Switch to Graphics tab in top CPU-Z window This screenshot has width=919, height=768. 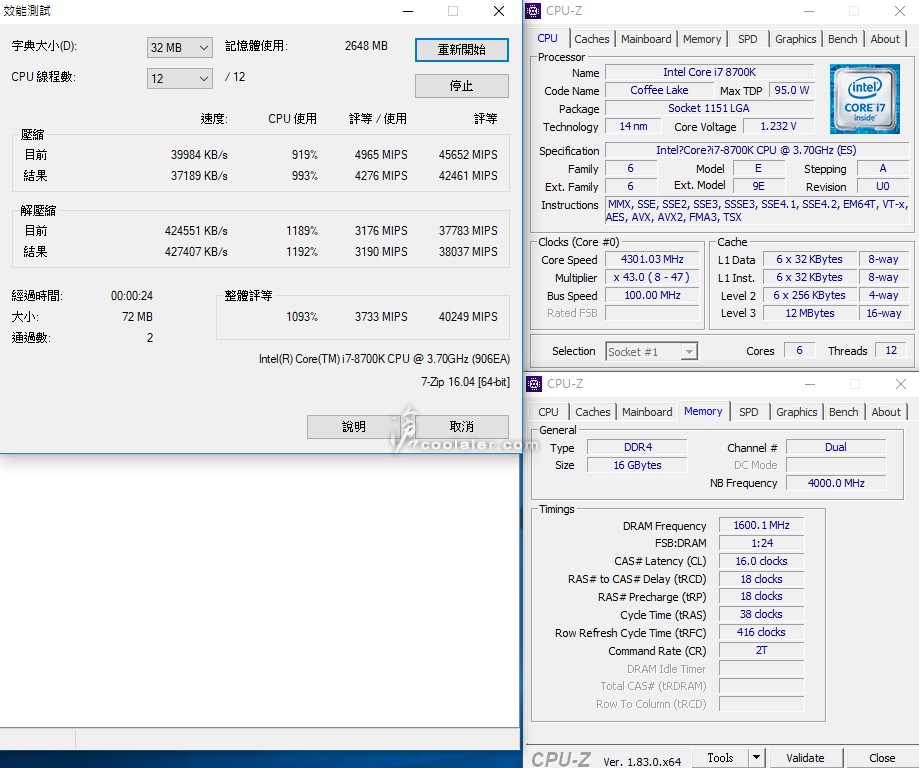[x=795, y=39]
